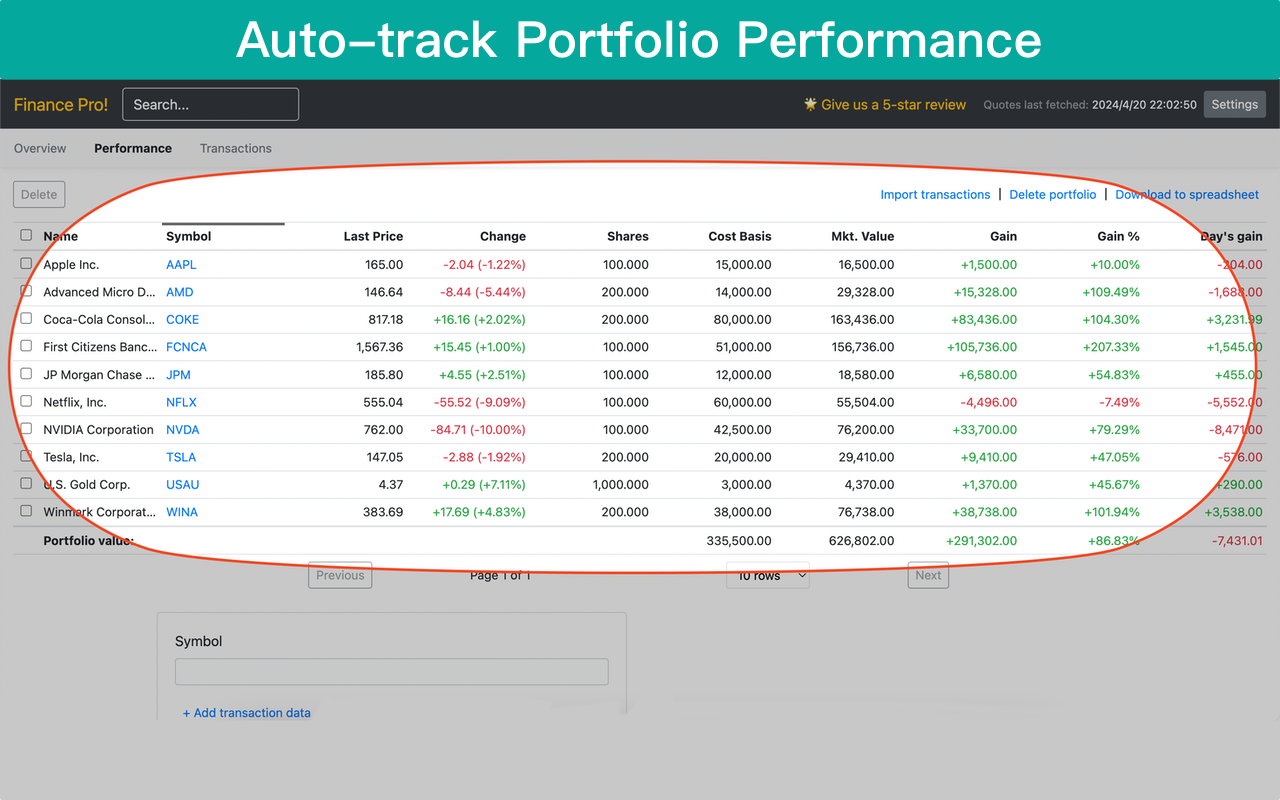Sort by the Shares column header
The image size is (1280, 800).
[x=628, y=236]
